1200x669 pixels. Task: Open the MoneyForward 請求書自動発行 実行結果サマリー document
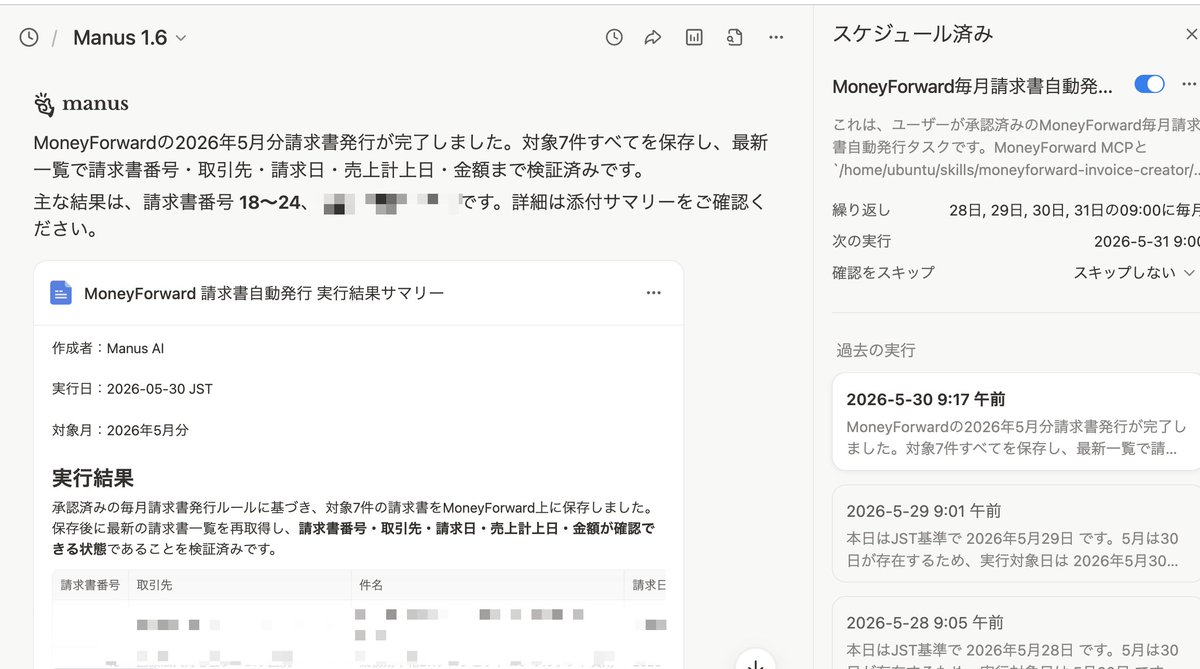pyautogui.click(x=264, y=293)
